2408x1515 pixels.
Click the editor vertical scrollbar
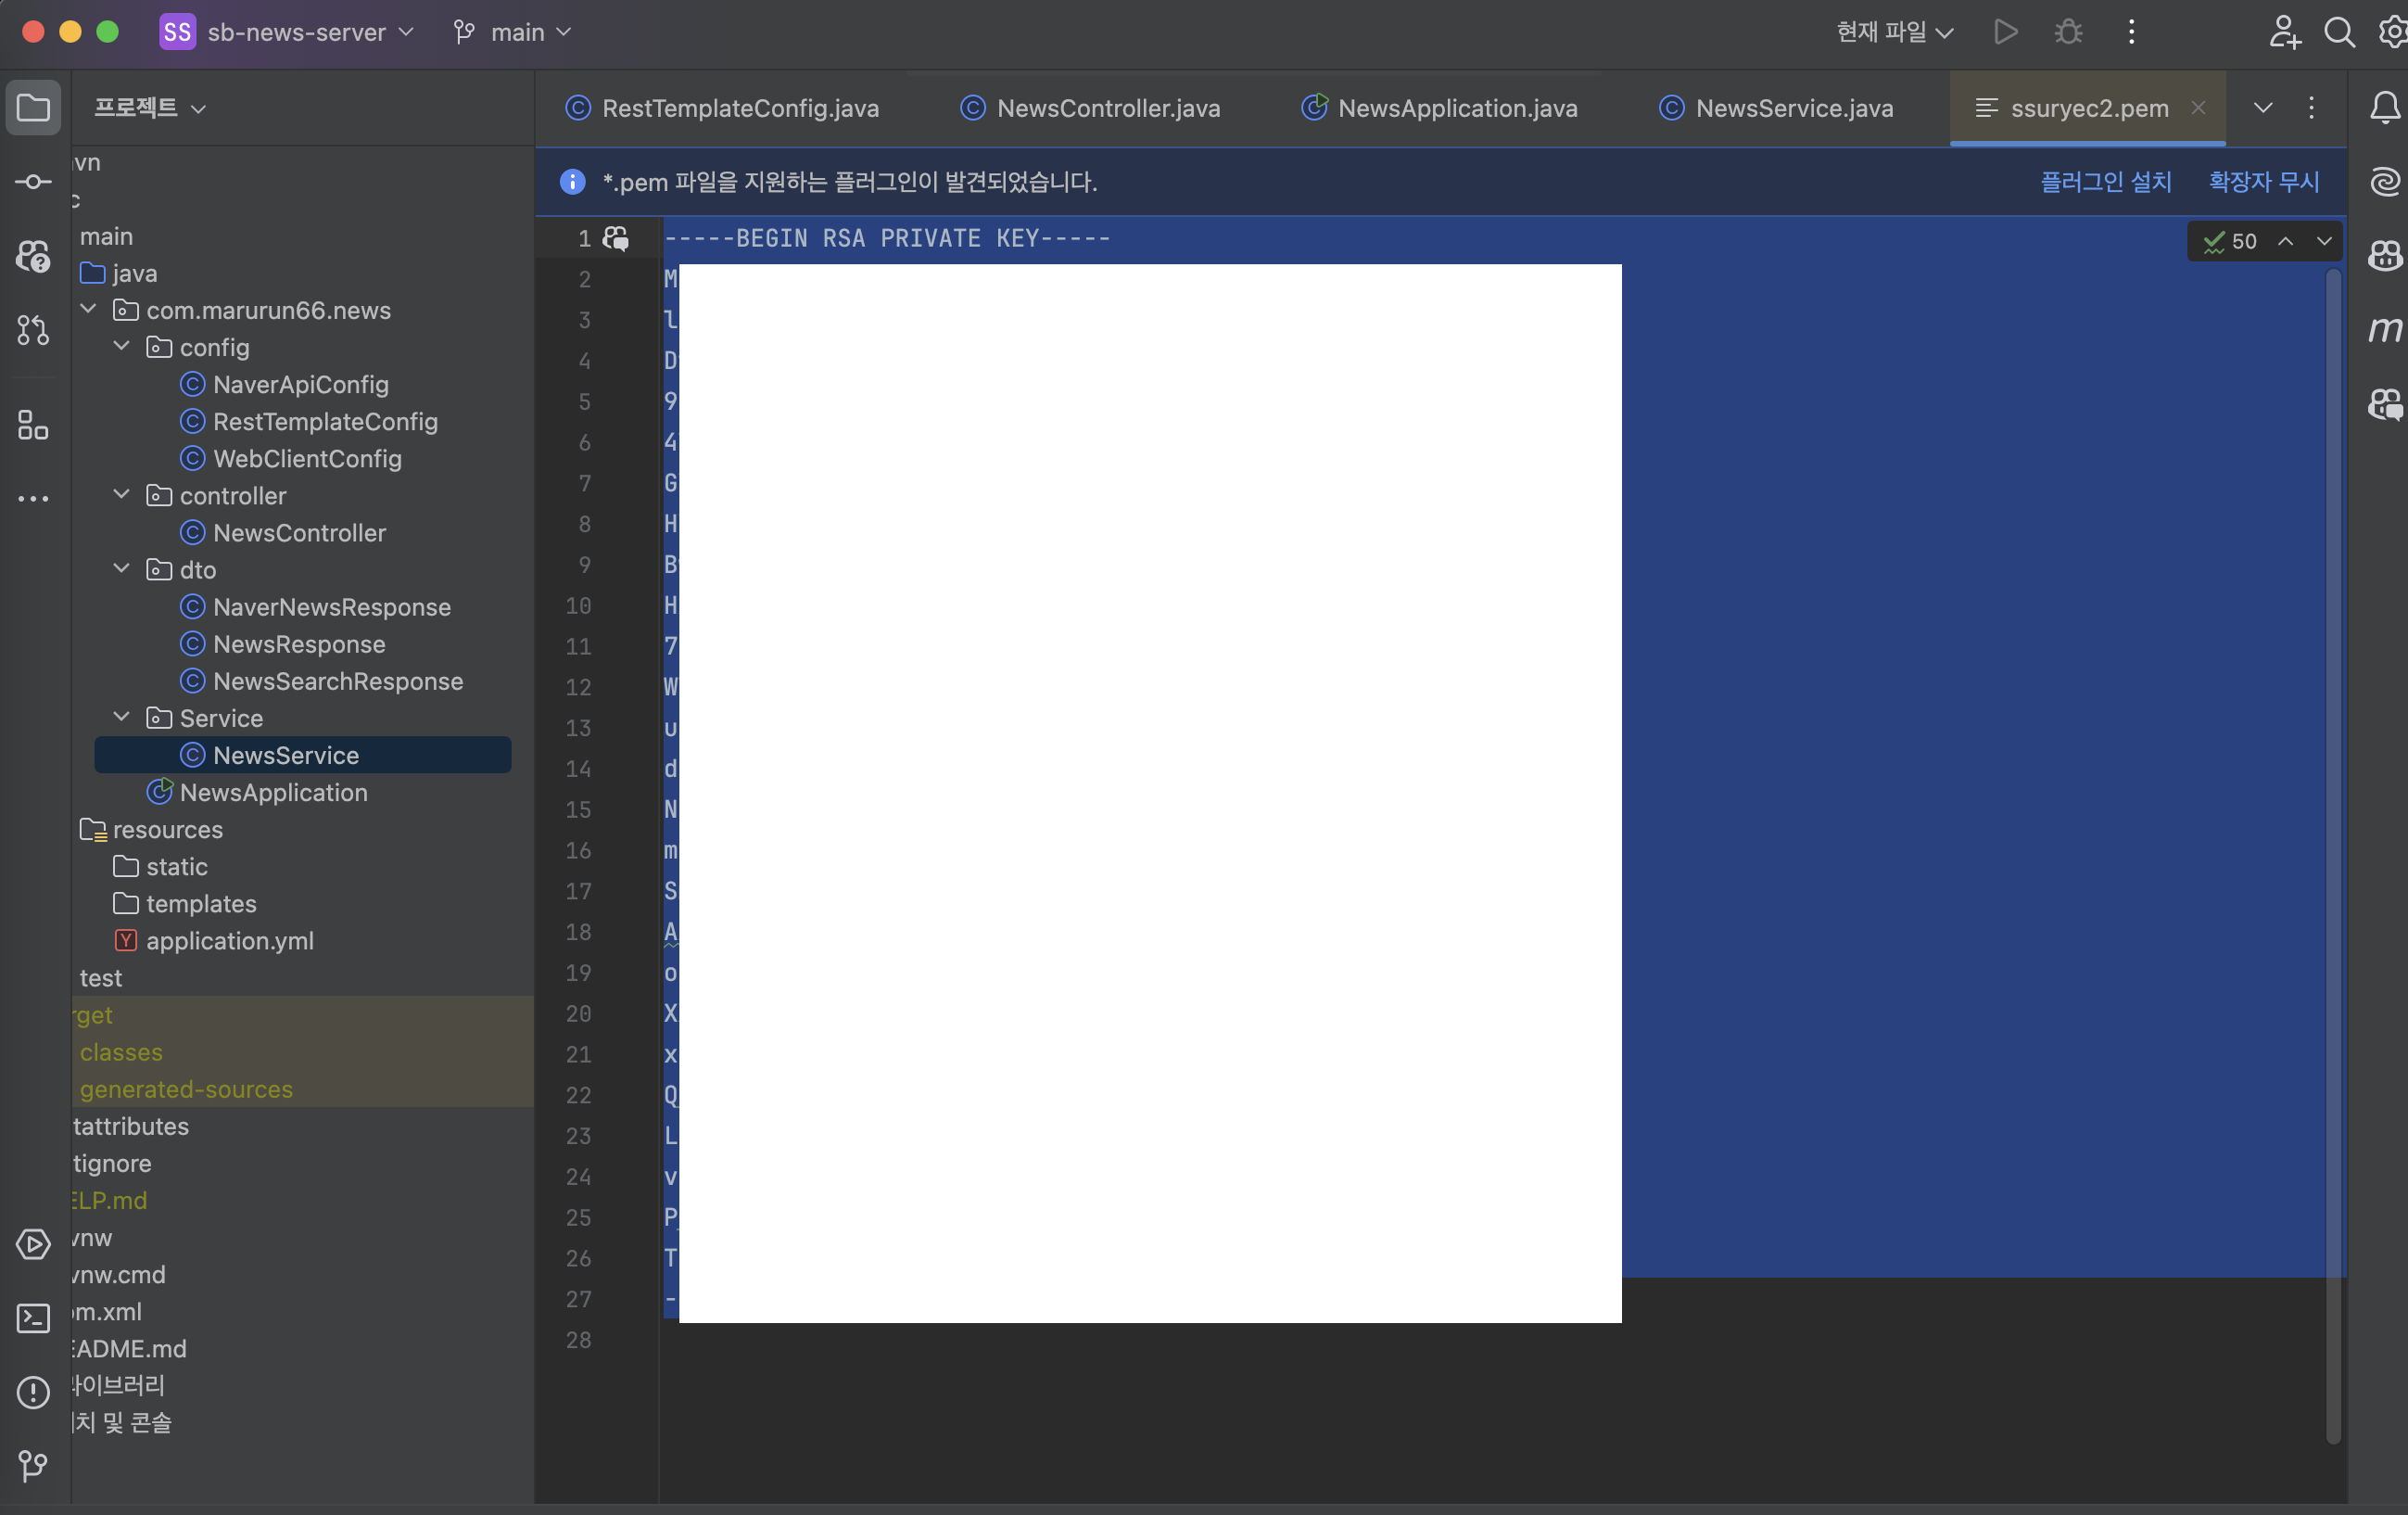click(2333, 800)
